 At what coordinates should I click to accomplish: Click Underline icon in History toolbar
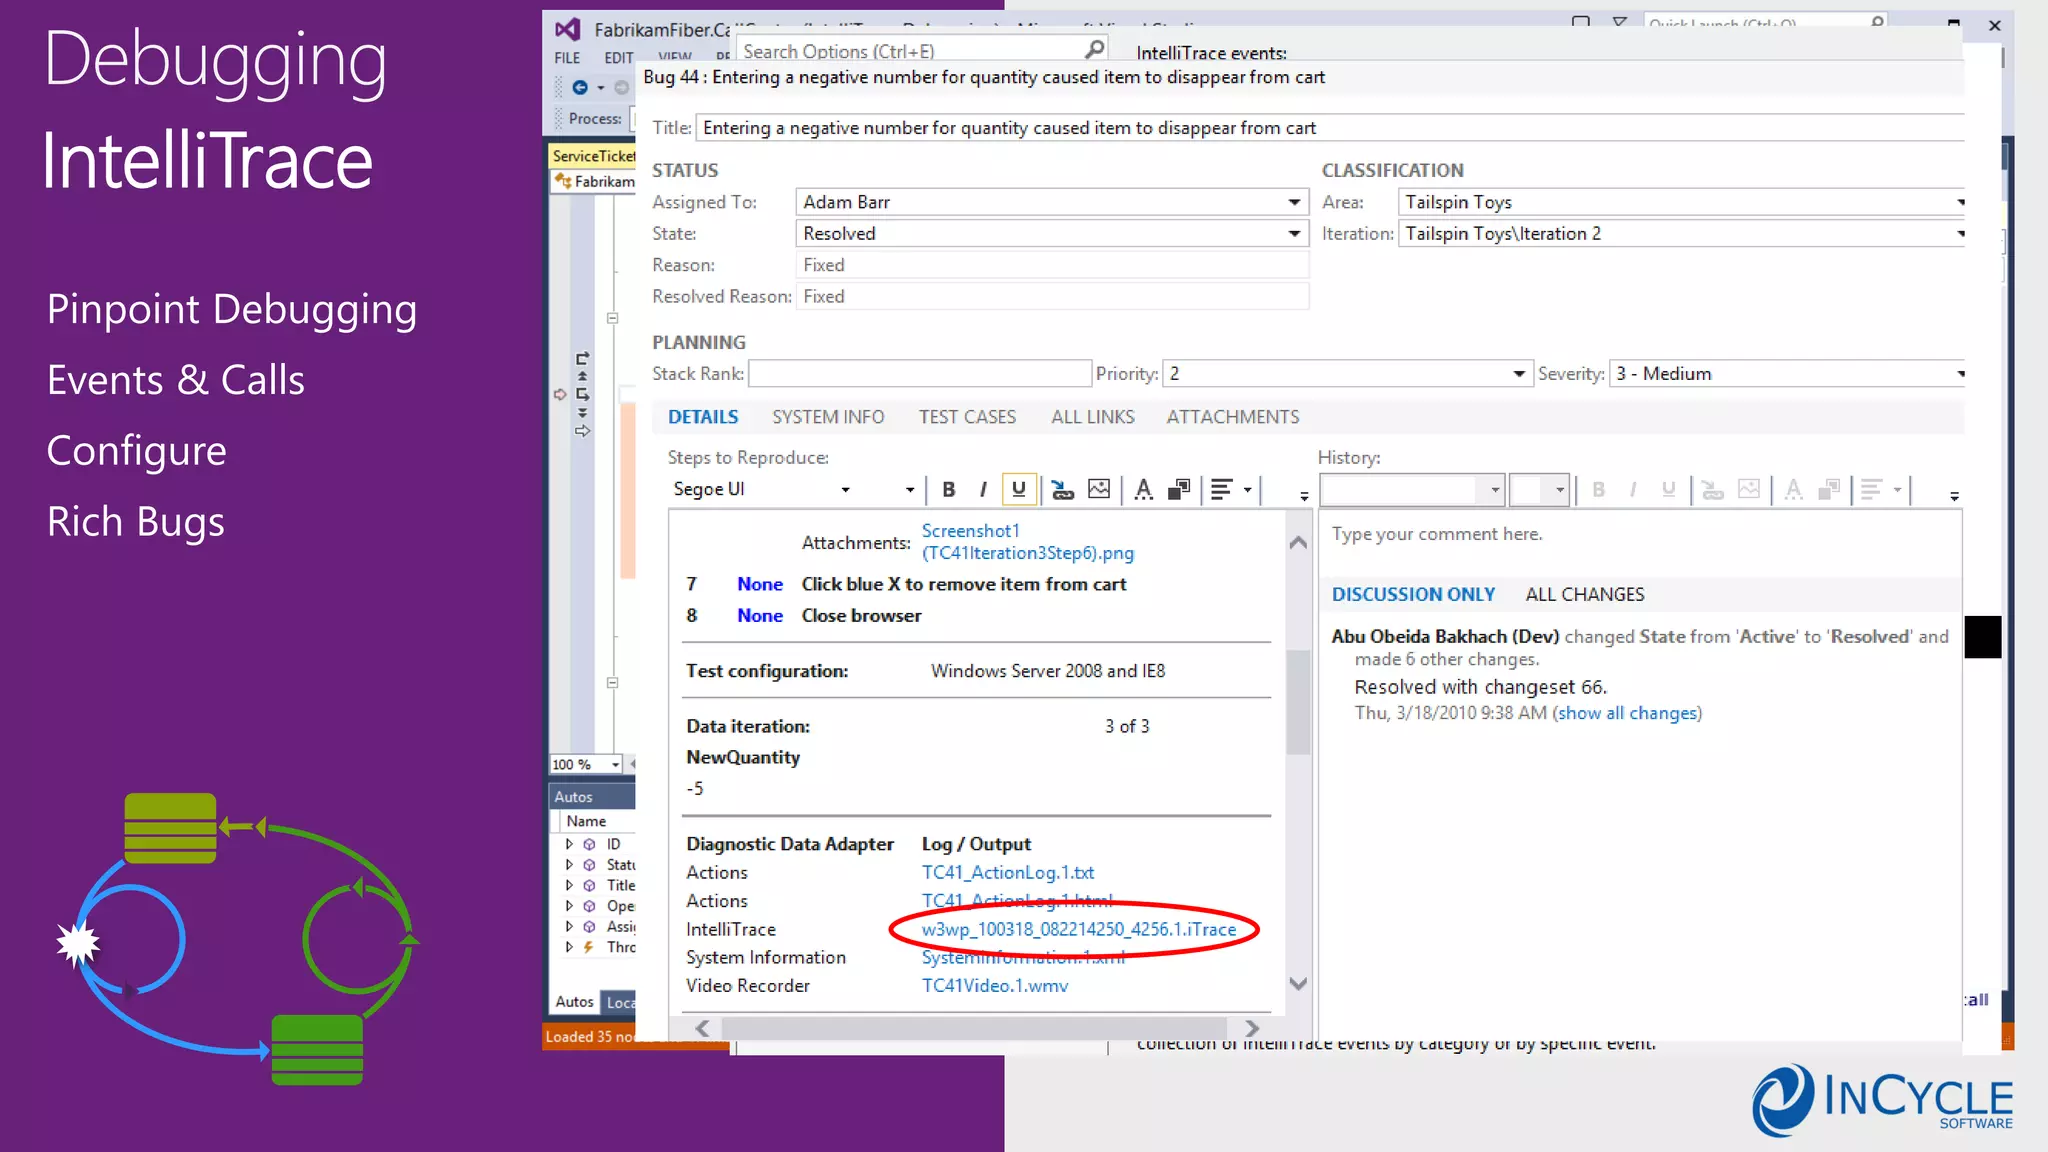[x=1668, y=489]
